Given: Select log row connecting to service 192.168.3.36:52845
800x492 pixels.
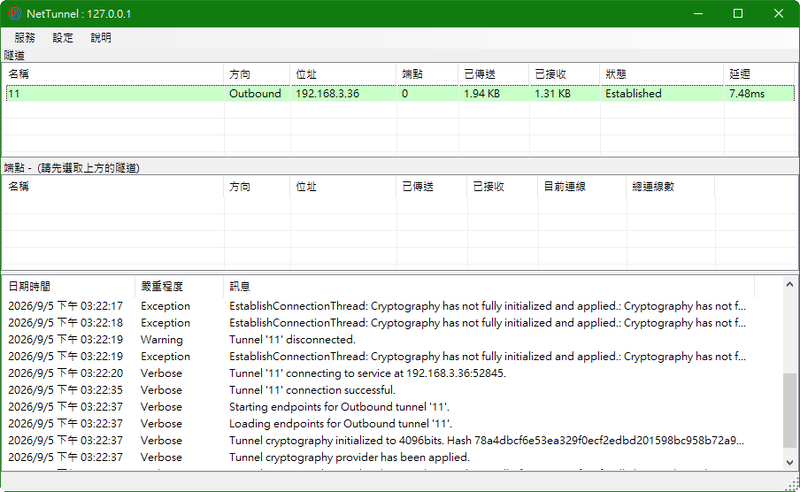Looking at the screenshot, I should click(378, 373).
